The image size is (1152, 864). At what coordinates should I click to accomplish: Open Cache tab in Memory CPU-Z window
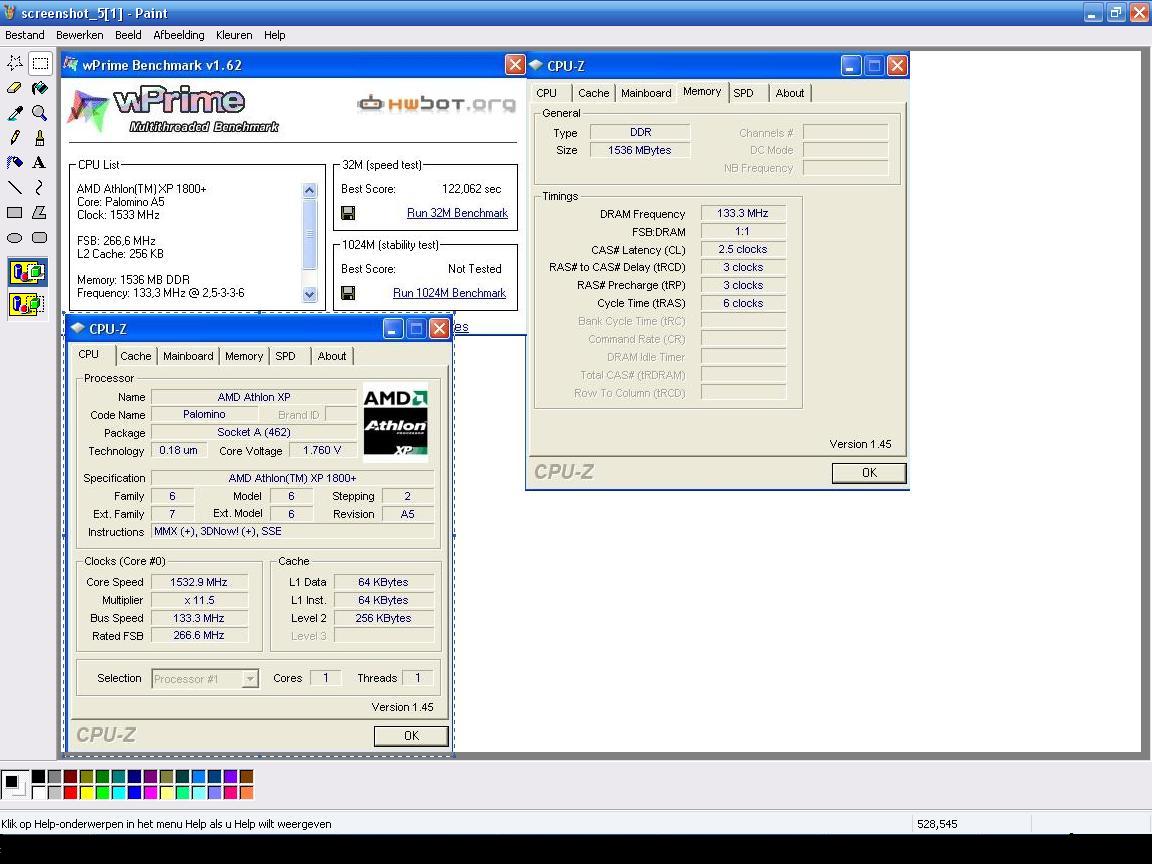click(x=594, y=93)
